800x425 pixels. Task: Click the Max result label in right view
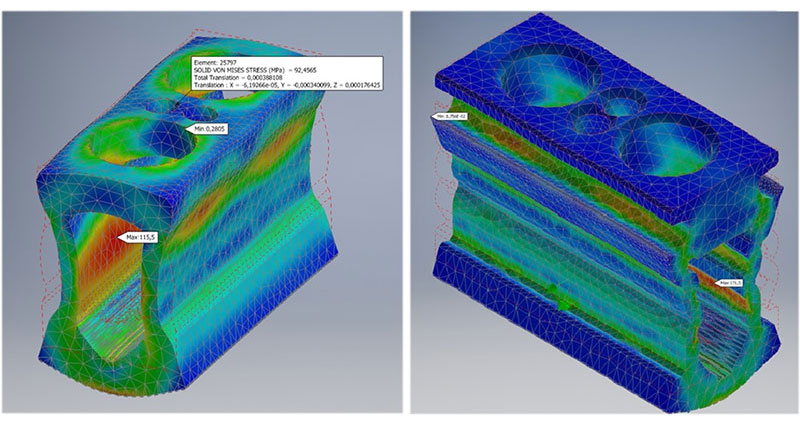pyautogui.click(x=731, y=283)
